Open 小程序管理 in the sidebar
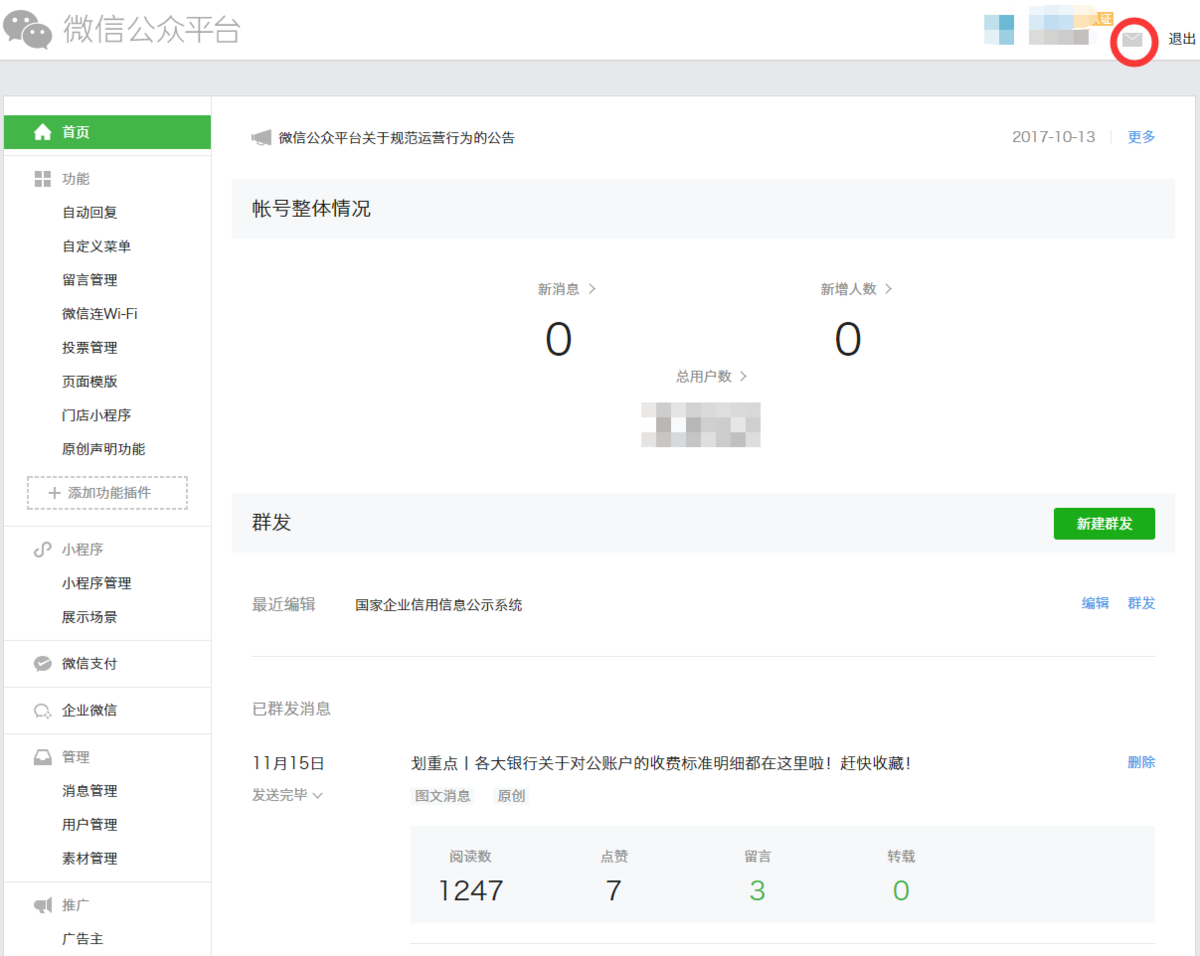Screen dimensions: 1200x956 tap(96, 583)
